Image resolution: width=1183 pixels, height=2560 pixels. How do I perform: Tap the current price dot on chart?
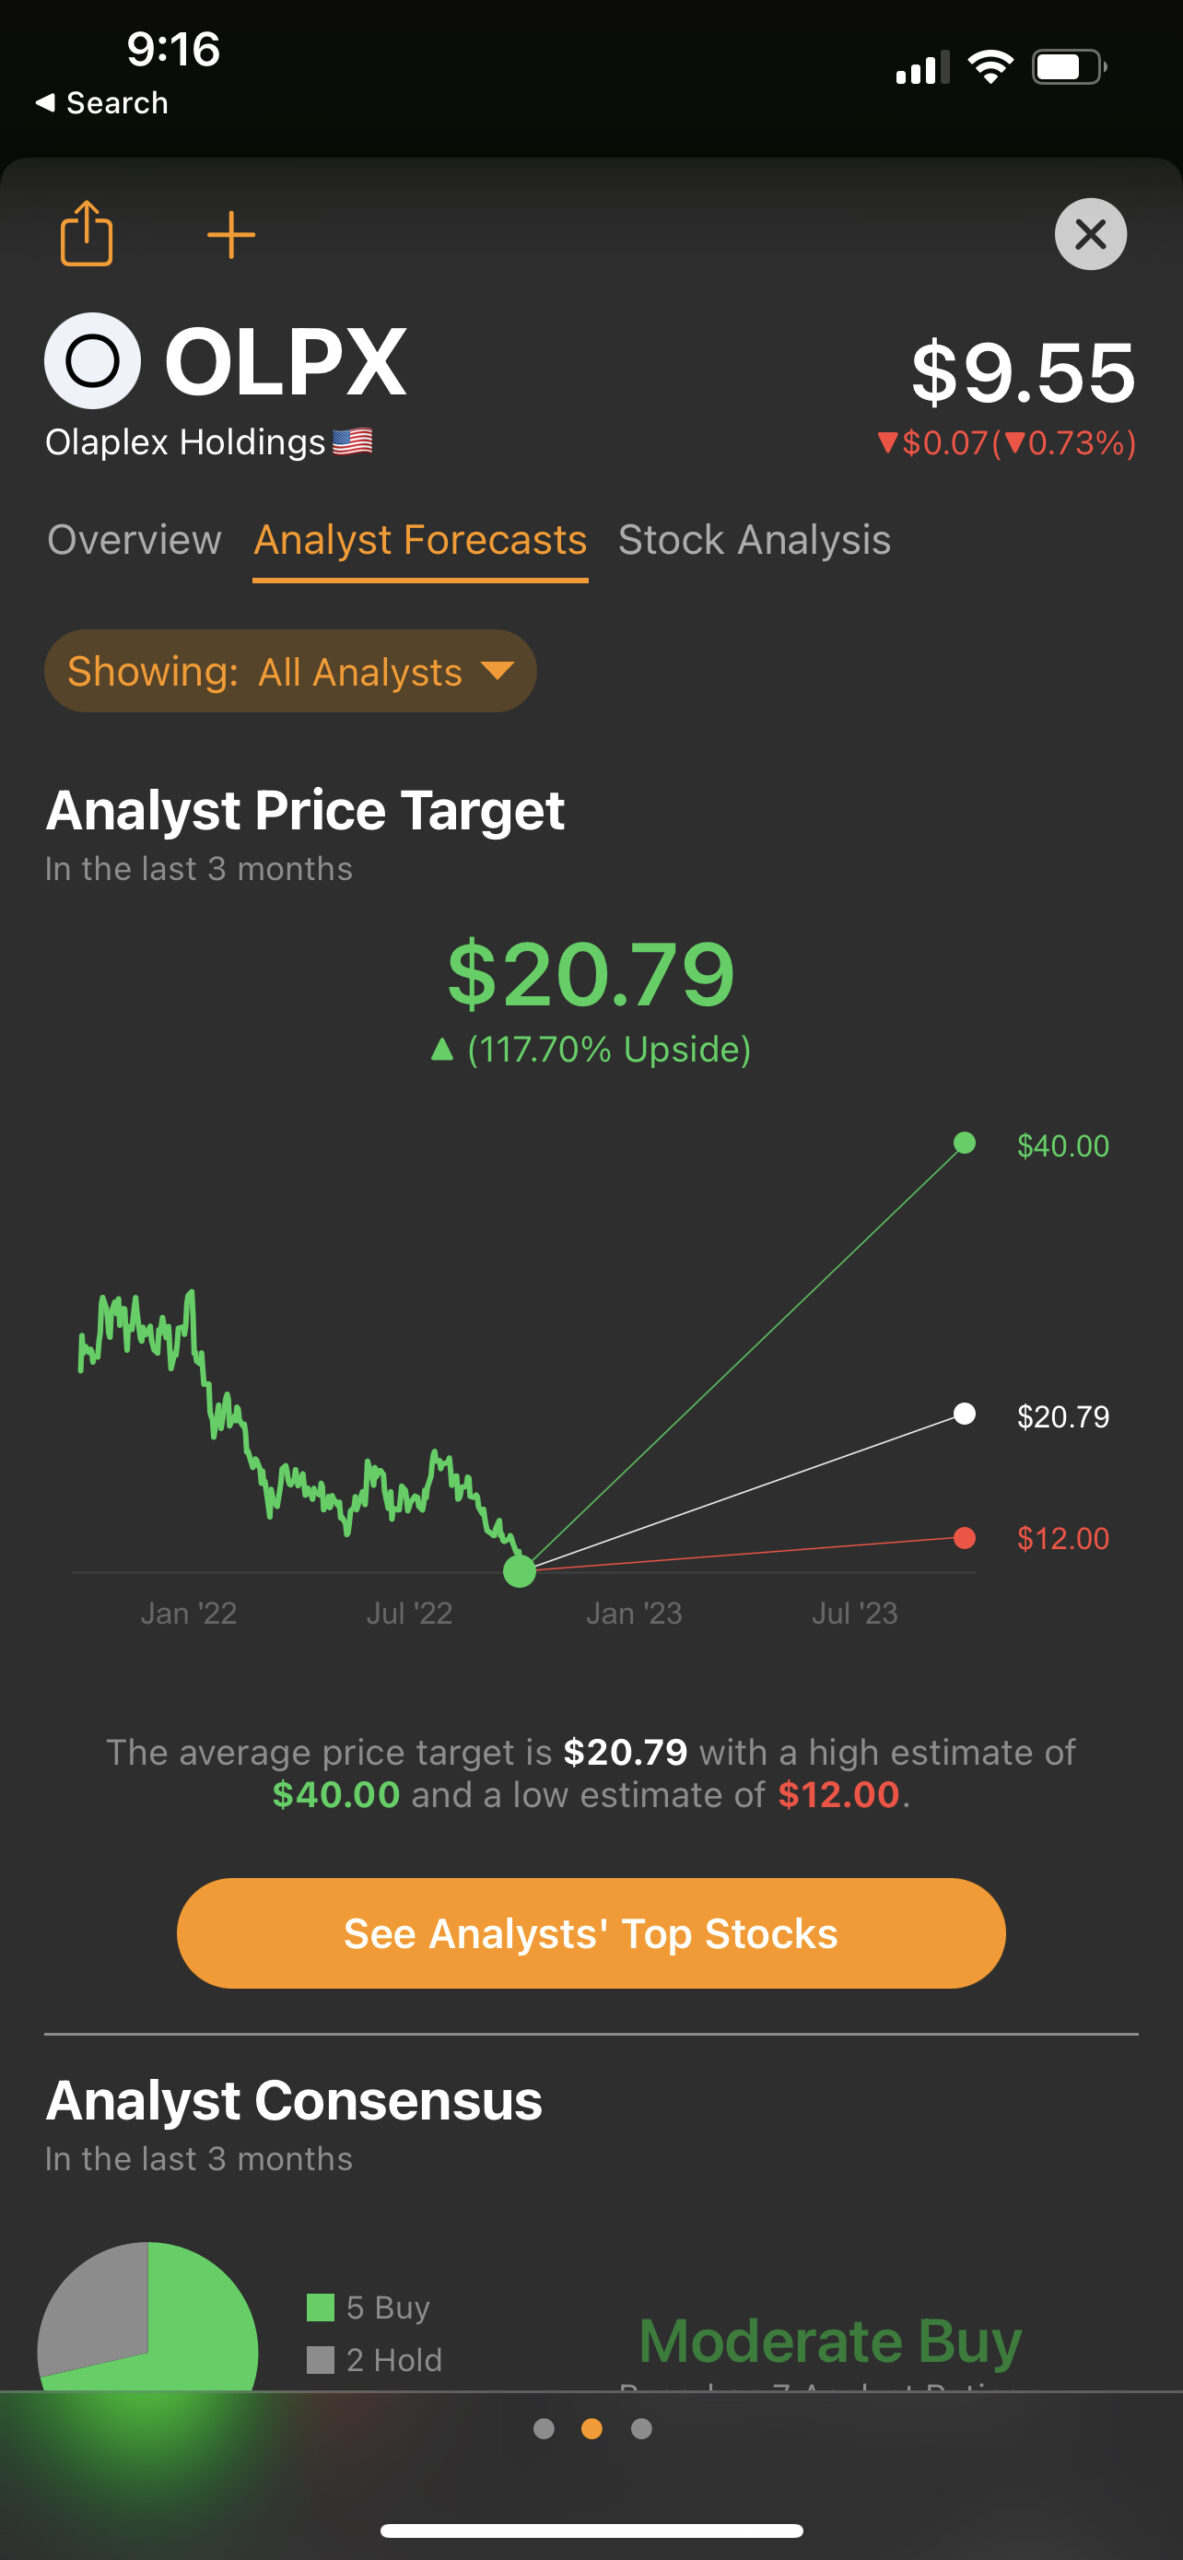click(519, 1571)
